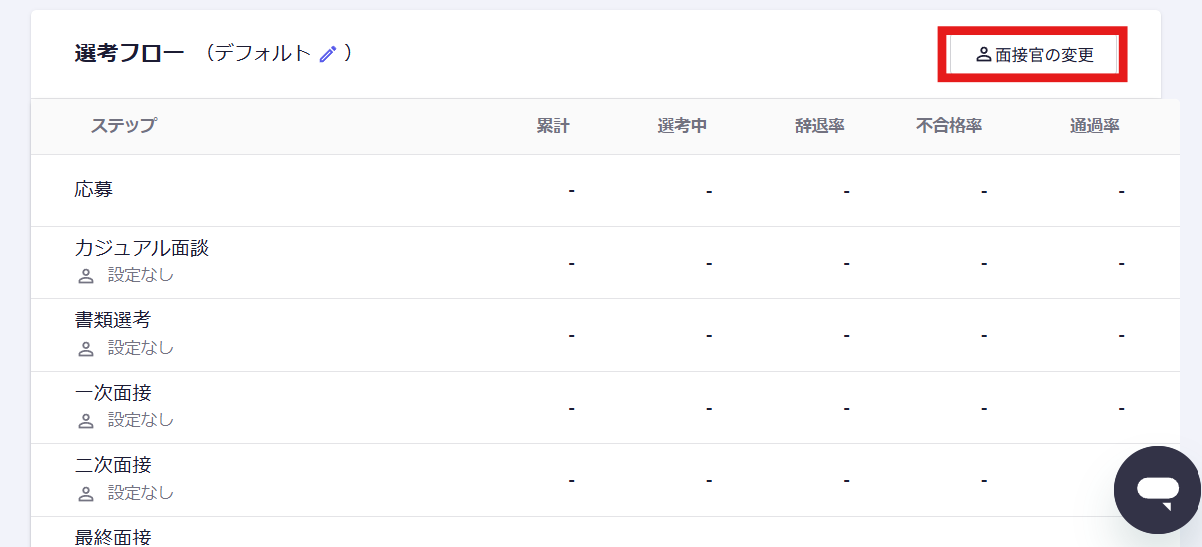Screen dimensions: 1202x547
Task: Click the 選考フロー heading
Action: 130,54
